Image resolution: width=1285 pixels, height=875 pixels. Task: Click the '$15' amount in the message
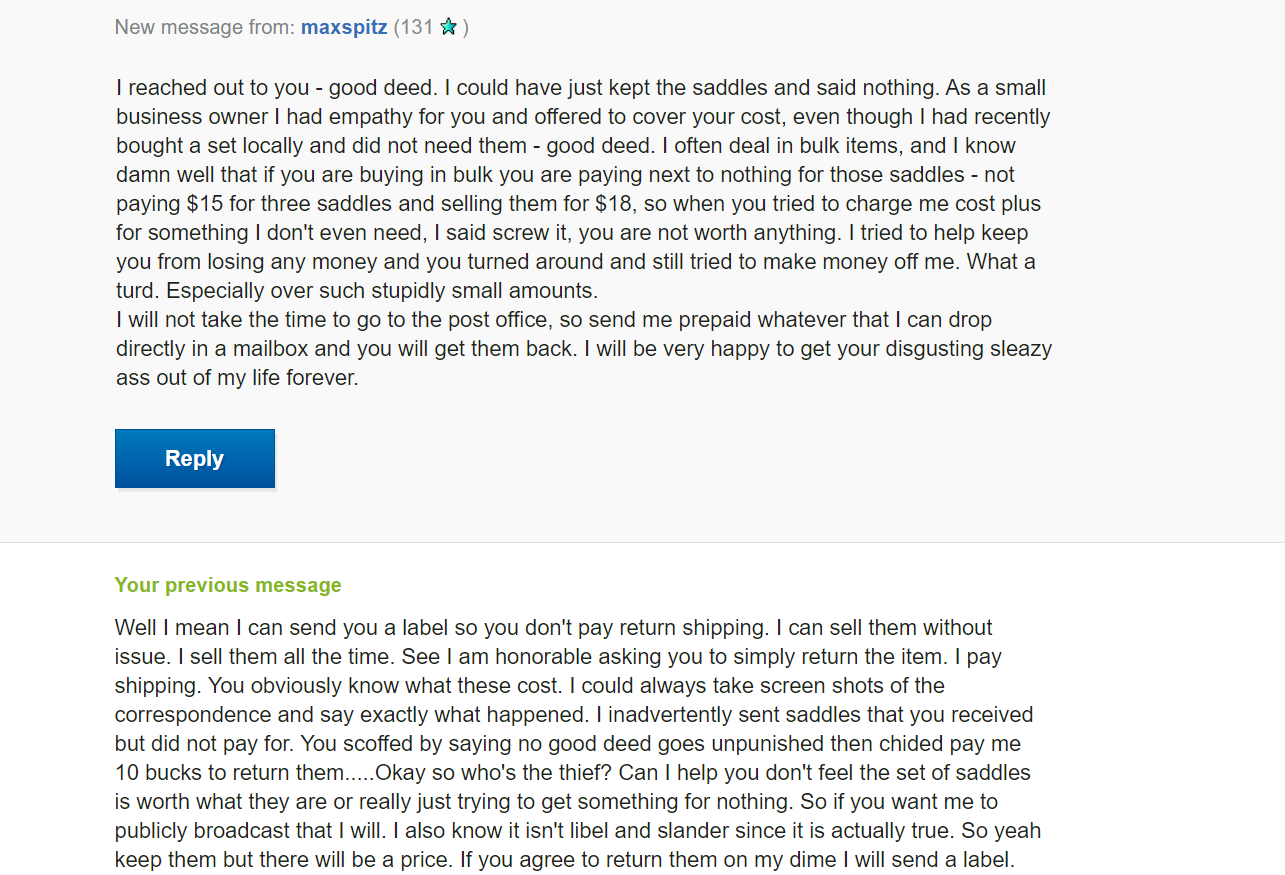(x=204, y=204)
